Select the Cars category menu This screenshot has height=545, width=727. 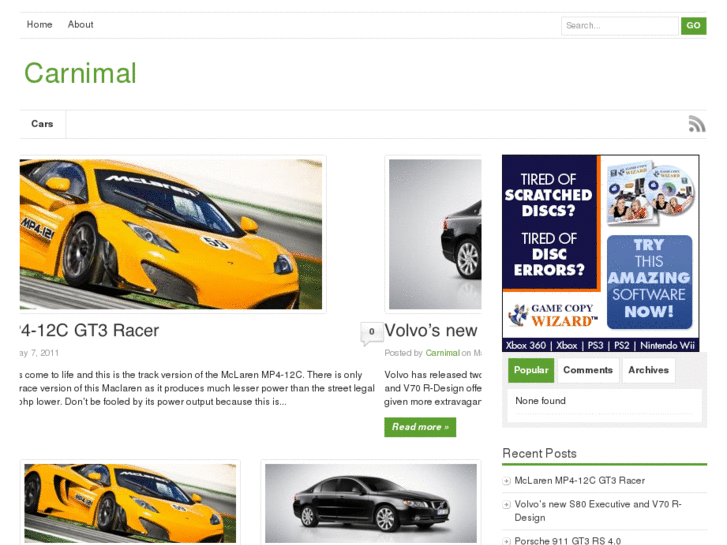42,124
